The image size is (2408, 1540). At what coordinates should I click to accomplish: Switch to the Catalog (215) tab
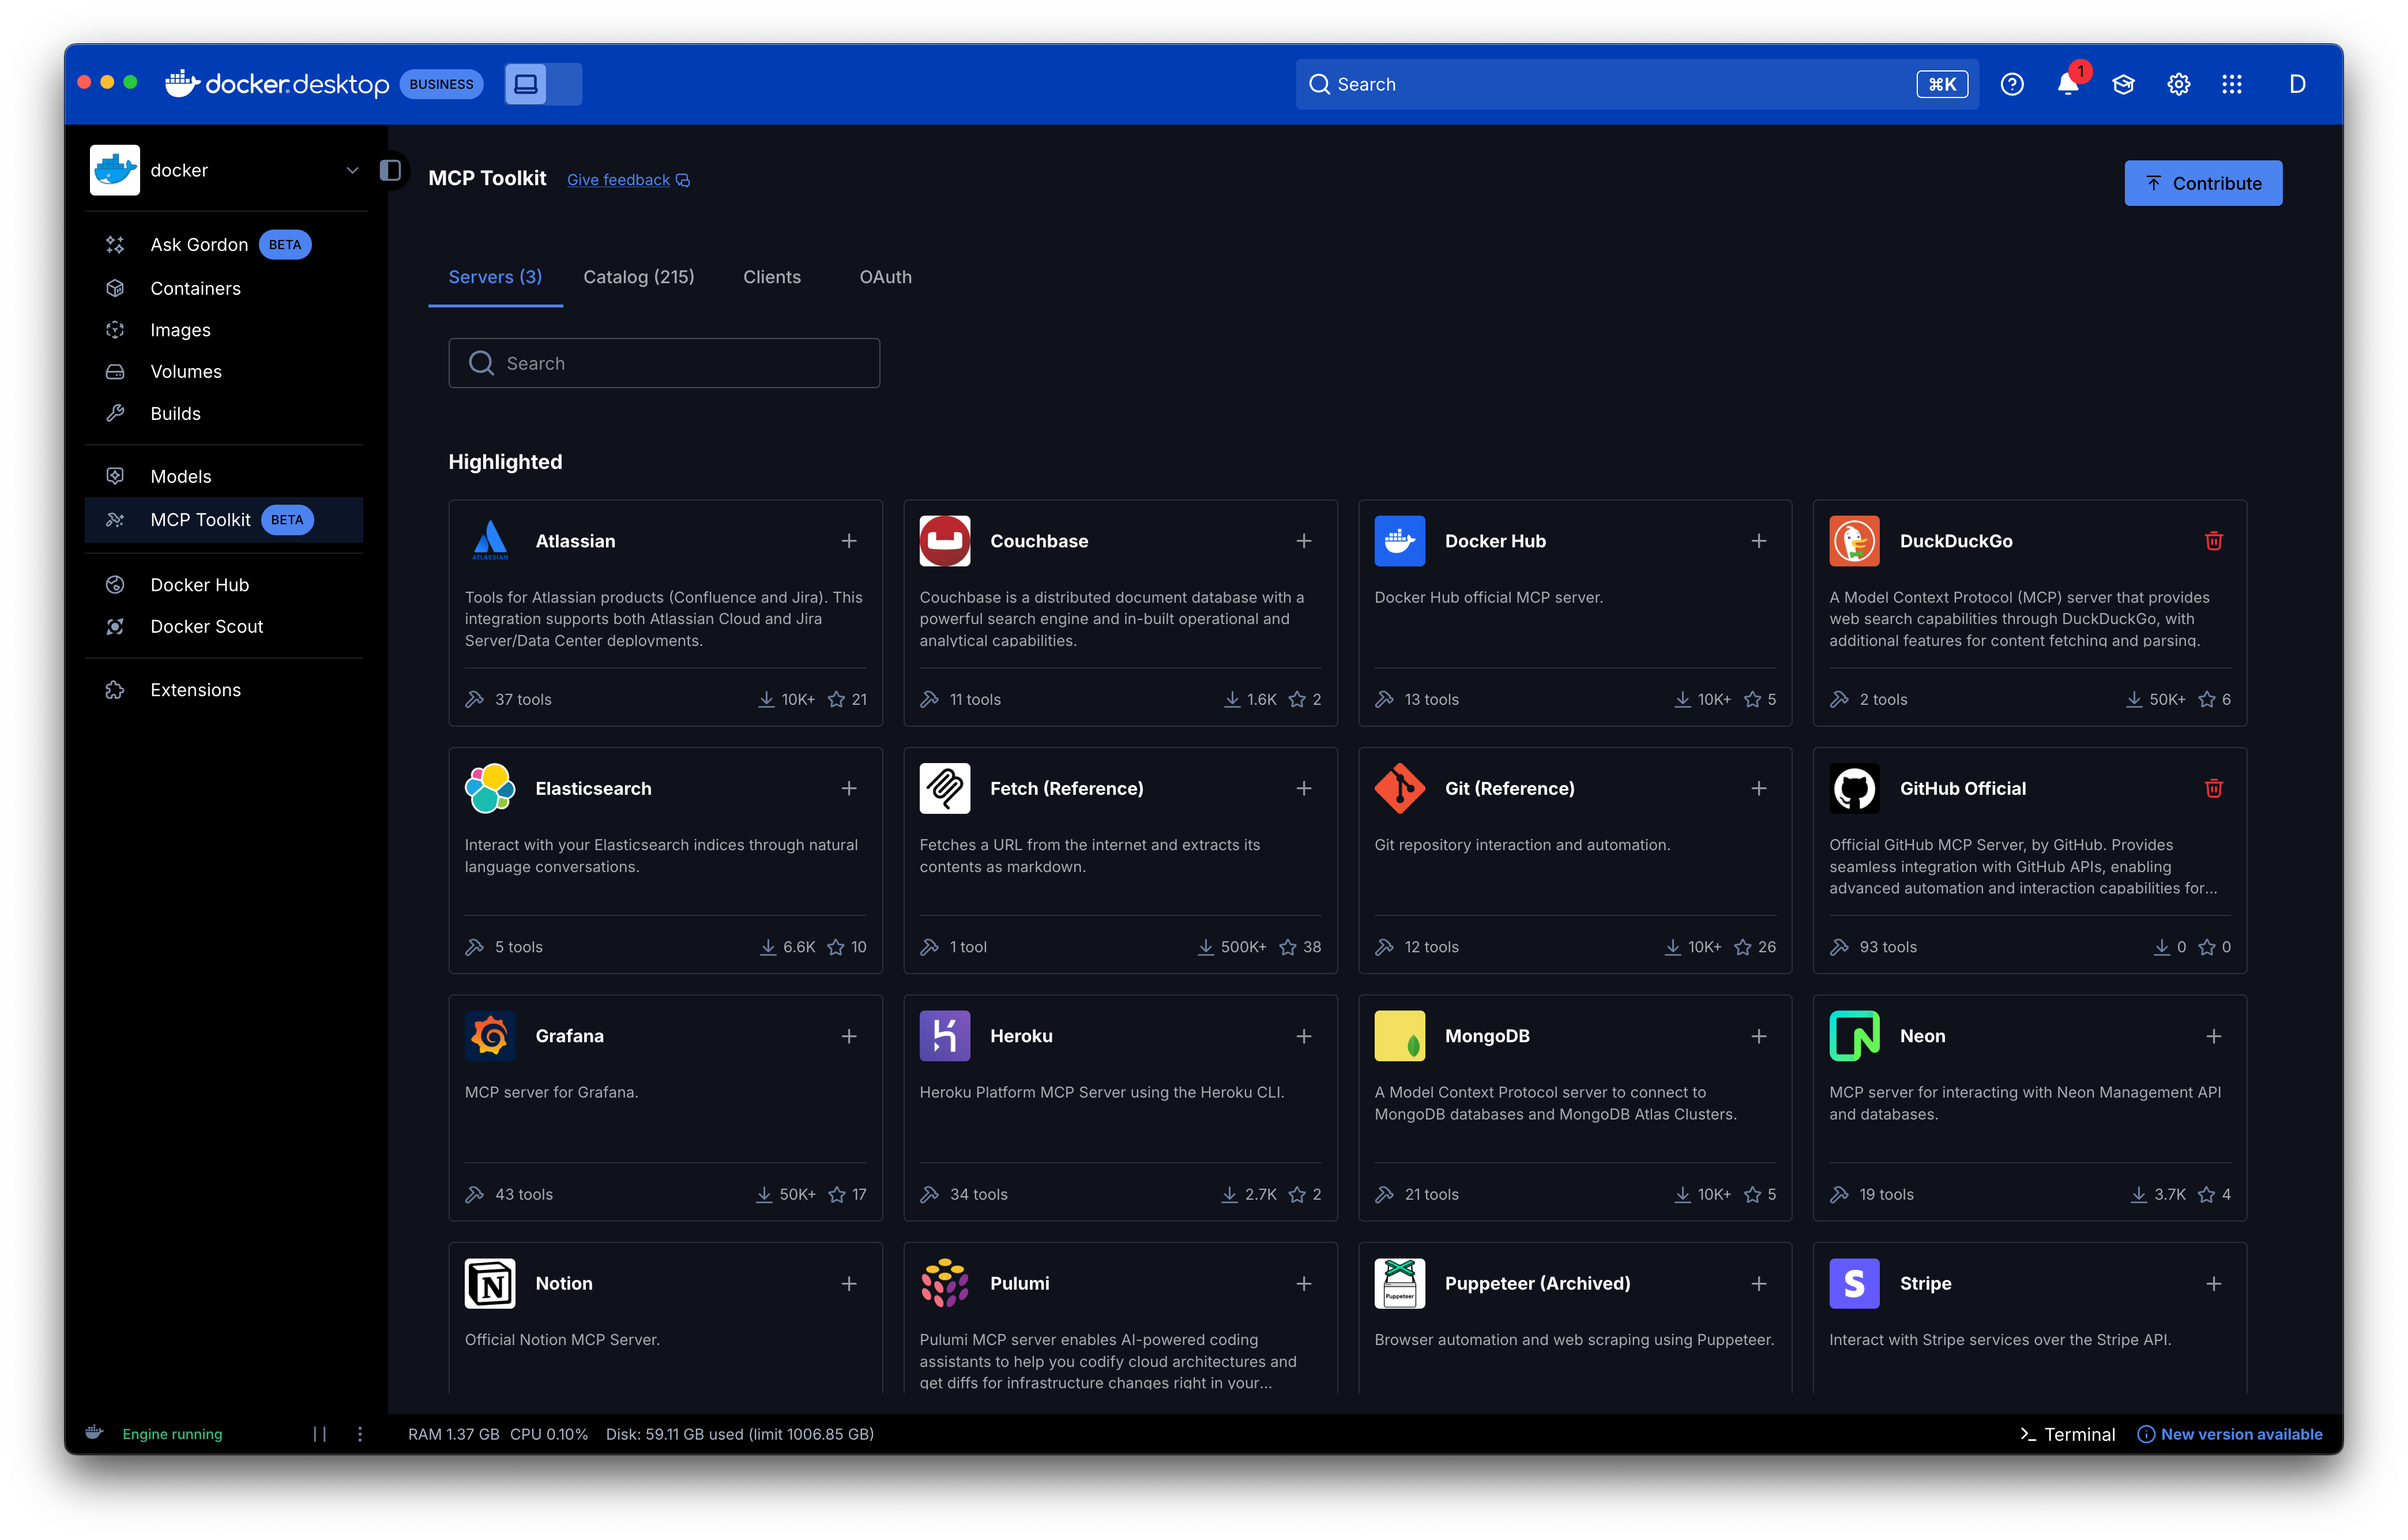click(638, 277)
